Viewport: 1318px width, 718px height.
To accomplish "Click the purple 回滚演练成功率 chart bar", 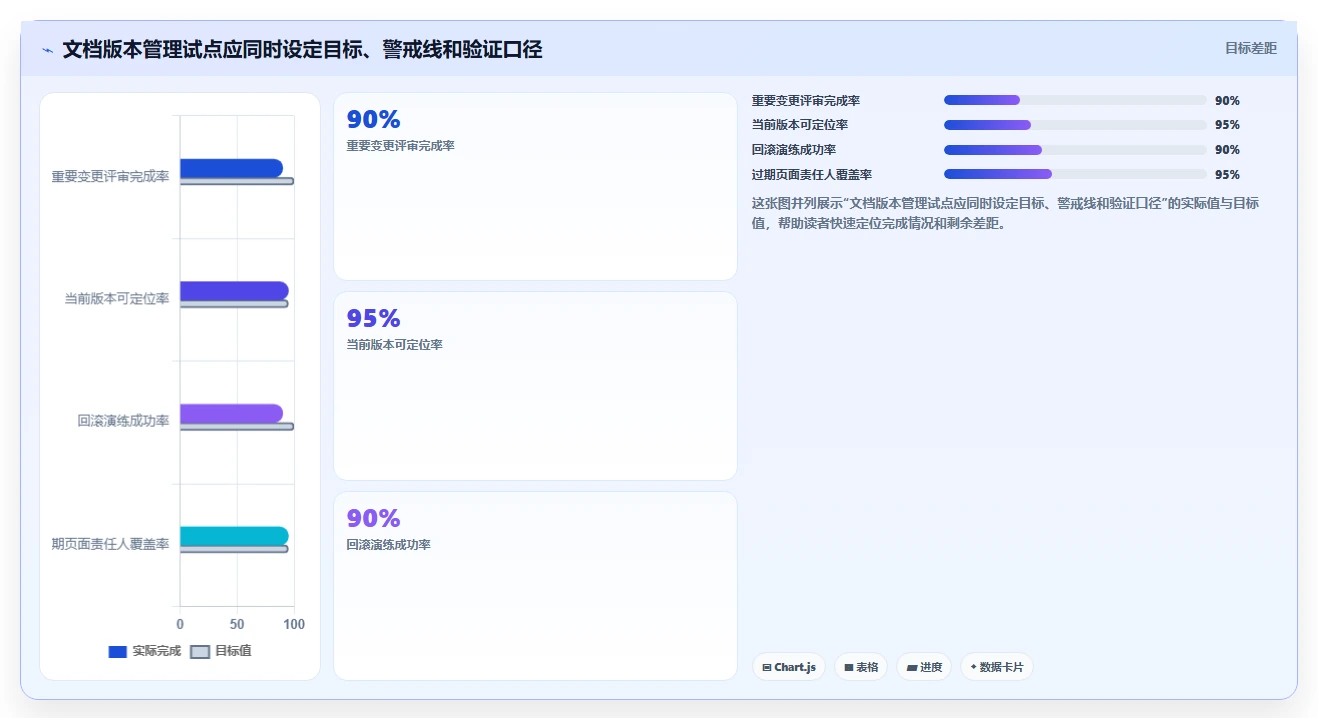I will click(231, 413).
